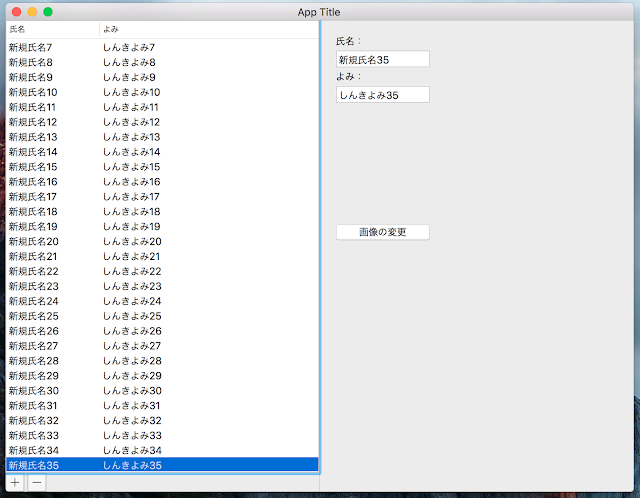Select row 新規氏名18
Image resolution: width=640 pixels, height=498 pixels.
coord(162,211)
